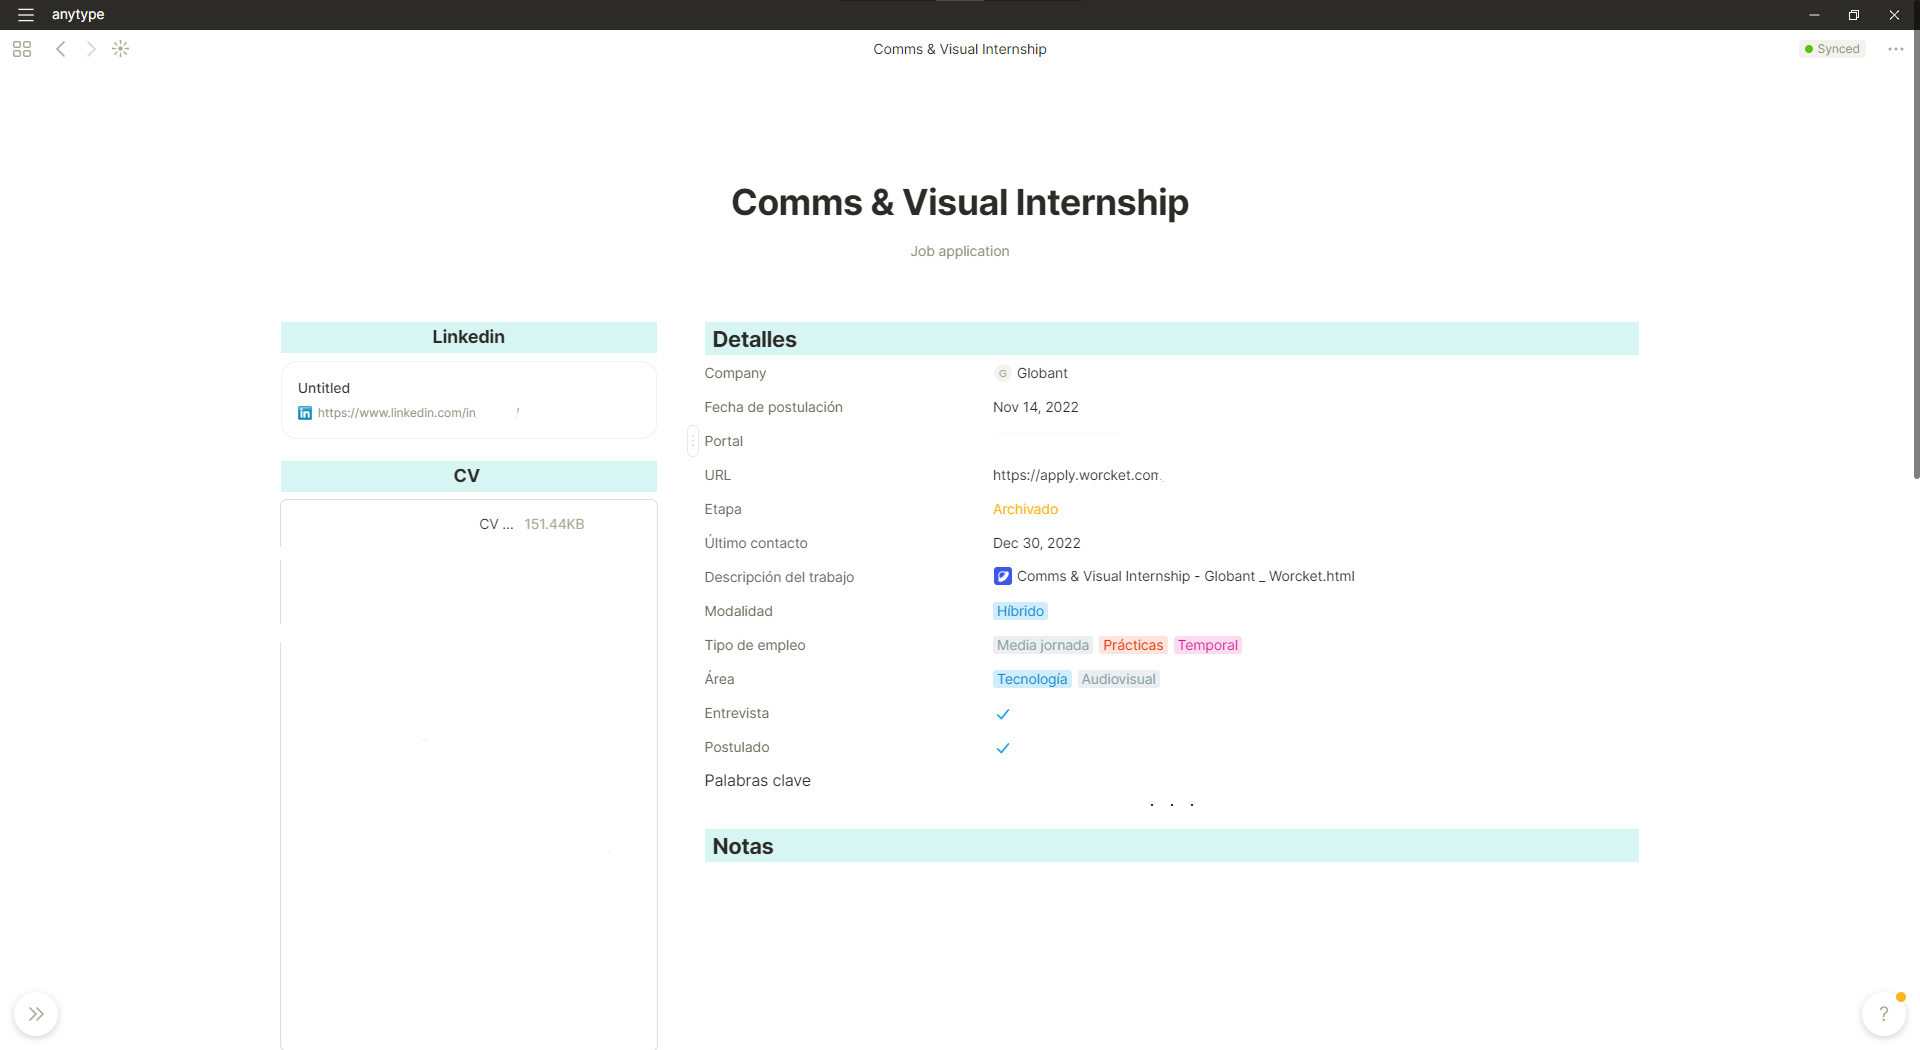1920x1050 pixels.
Task: Toggle the Postulado checkbox
Action: 1003,748
